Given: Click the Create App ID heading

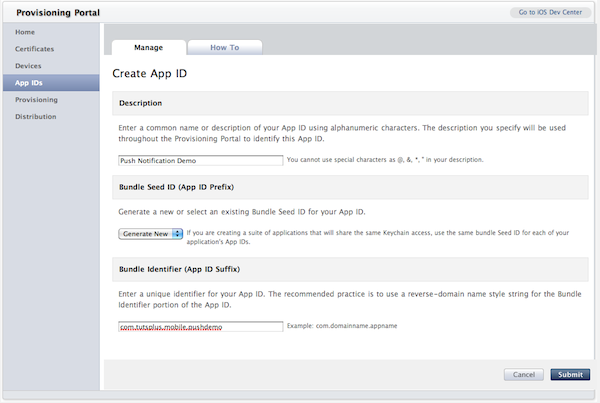Looking at the screenshot, I should [150, 73].
